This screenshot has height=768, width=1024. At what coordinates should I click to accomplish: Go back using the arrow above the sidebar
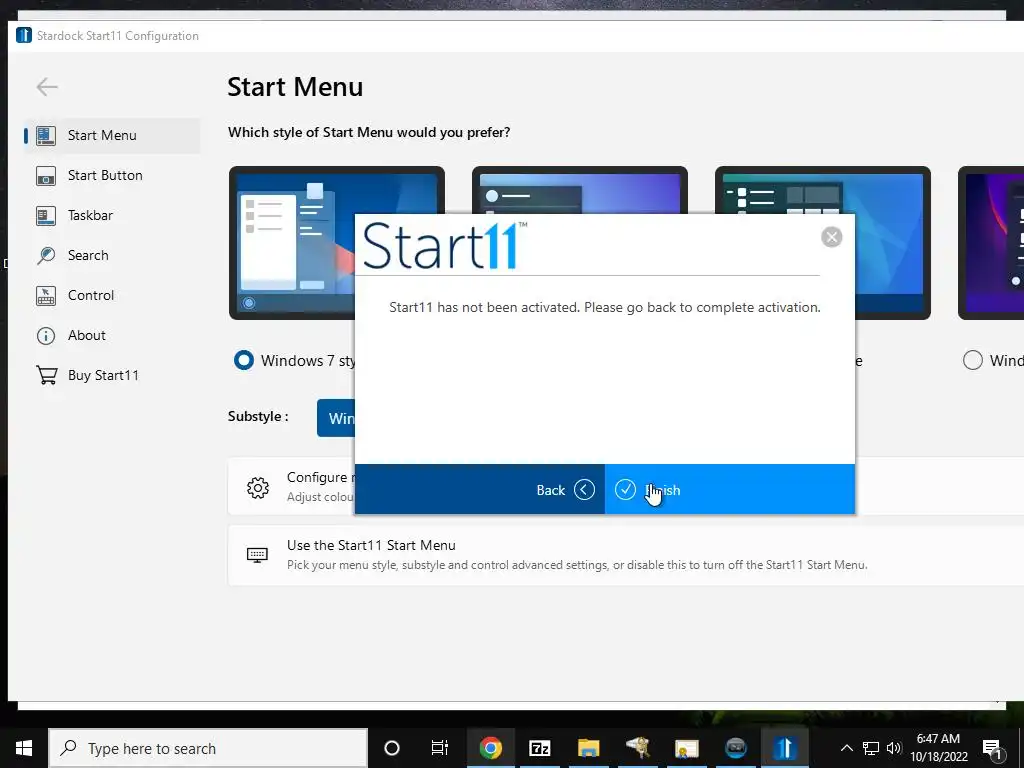[47, 87]
